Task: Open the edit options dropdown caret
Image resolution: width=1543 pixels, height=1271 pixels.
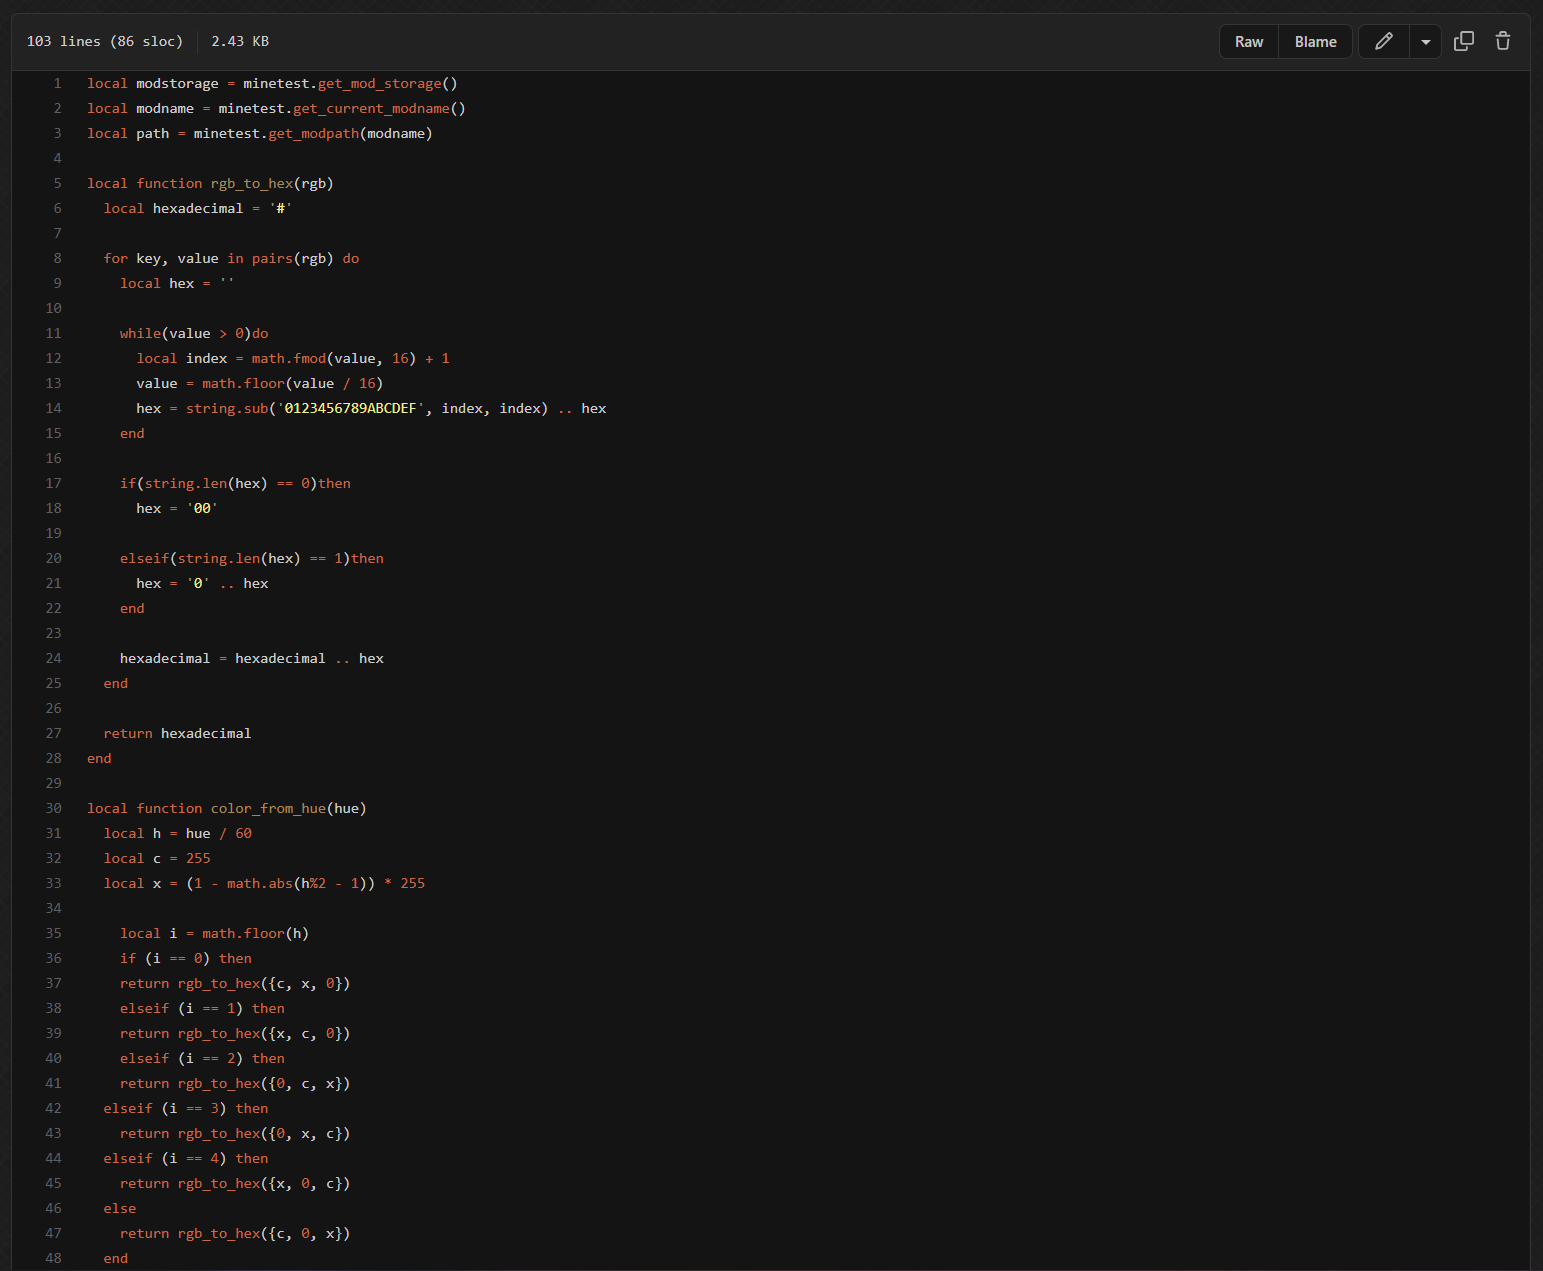Action: pos(1425,42)
